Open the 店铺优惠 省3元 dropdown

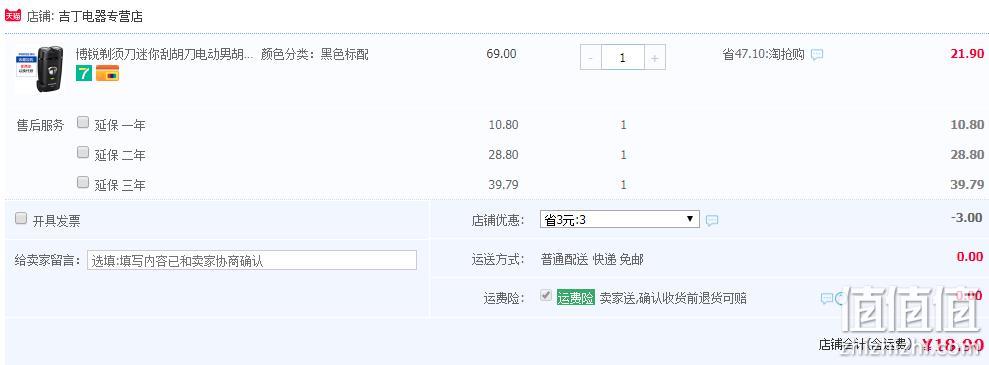coord(620,219)
